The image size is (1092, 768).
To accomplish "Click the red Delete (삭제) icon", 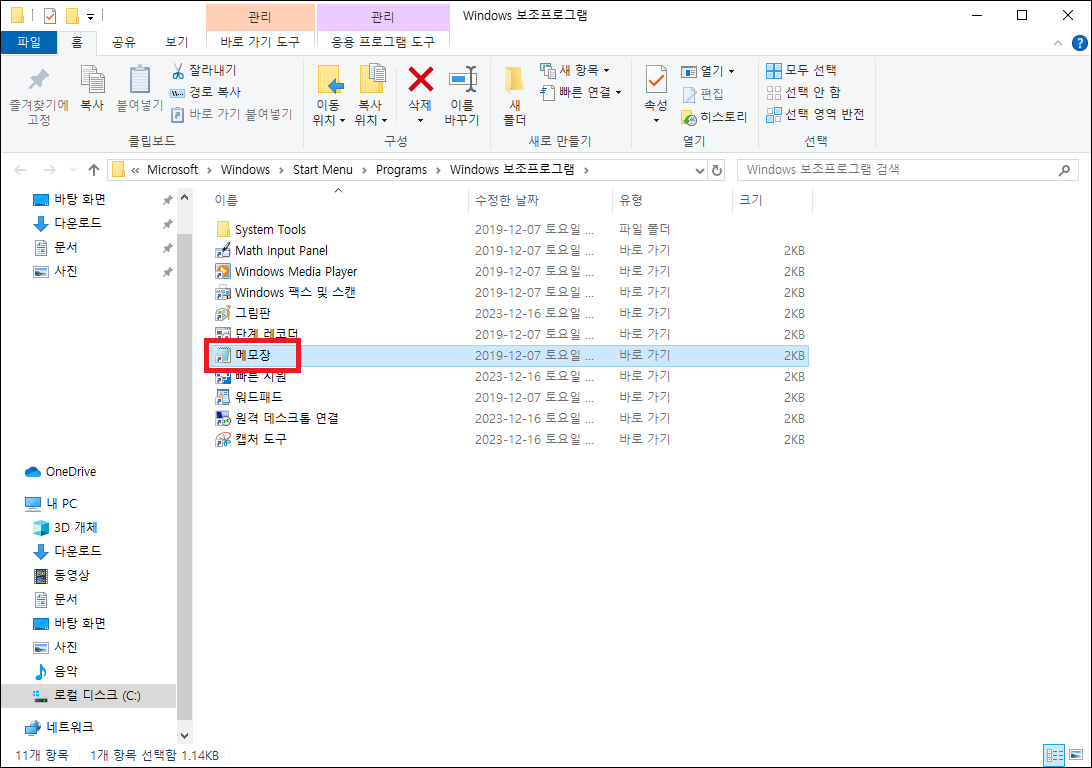I will [420, 79].
